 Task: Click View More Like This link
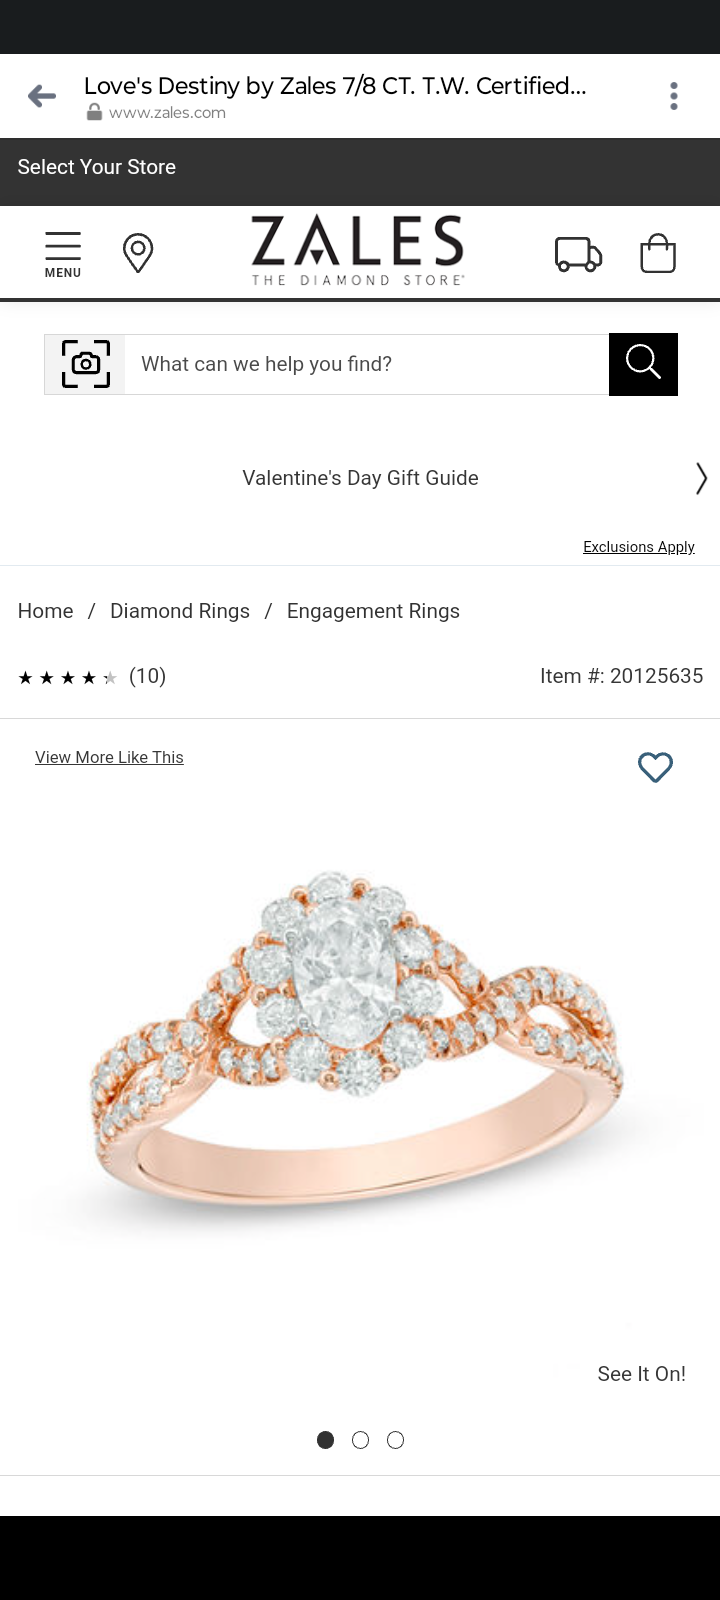pos(110,757)
